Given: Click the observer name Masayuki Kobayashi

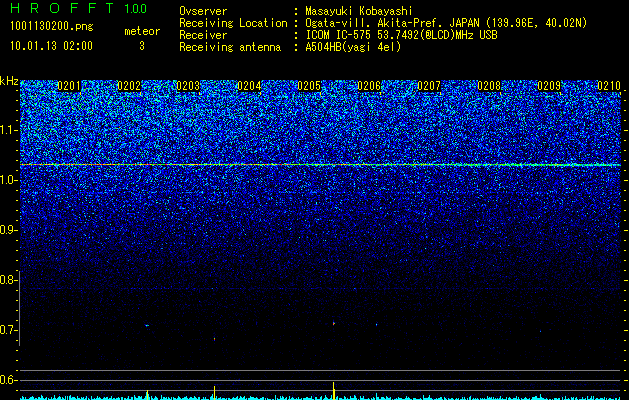Looking at the screenshot, I should (359, 11).
